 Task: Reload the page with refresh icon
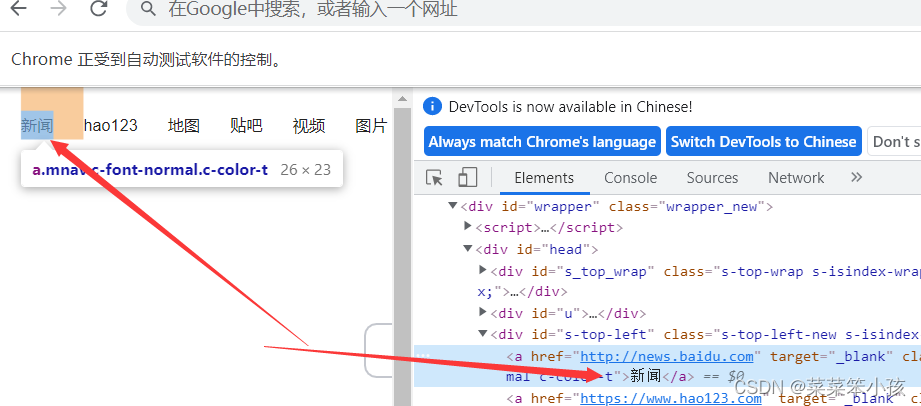point(99,8)
